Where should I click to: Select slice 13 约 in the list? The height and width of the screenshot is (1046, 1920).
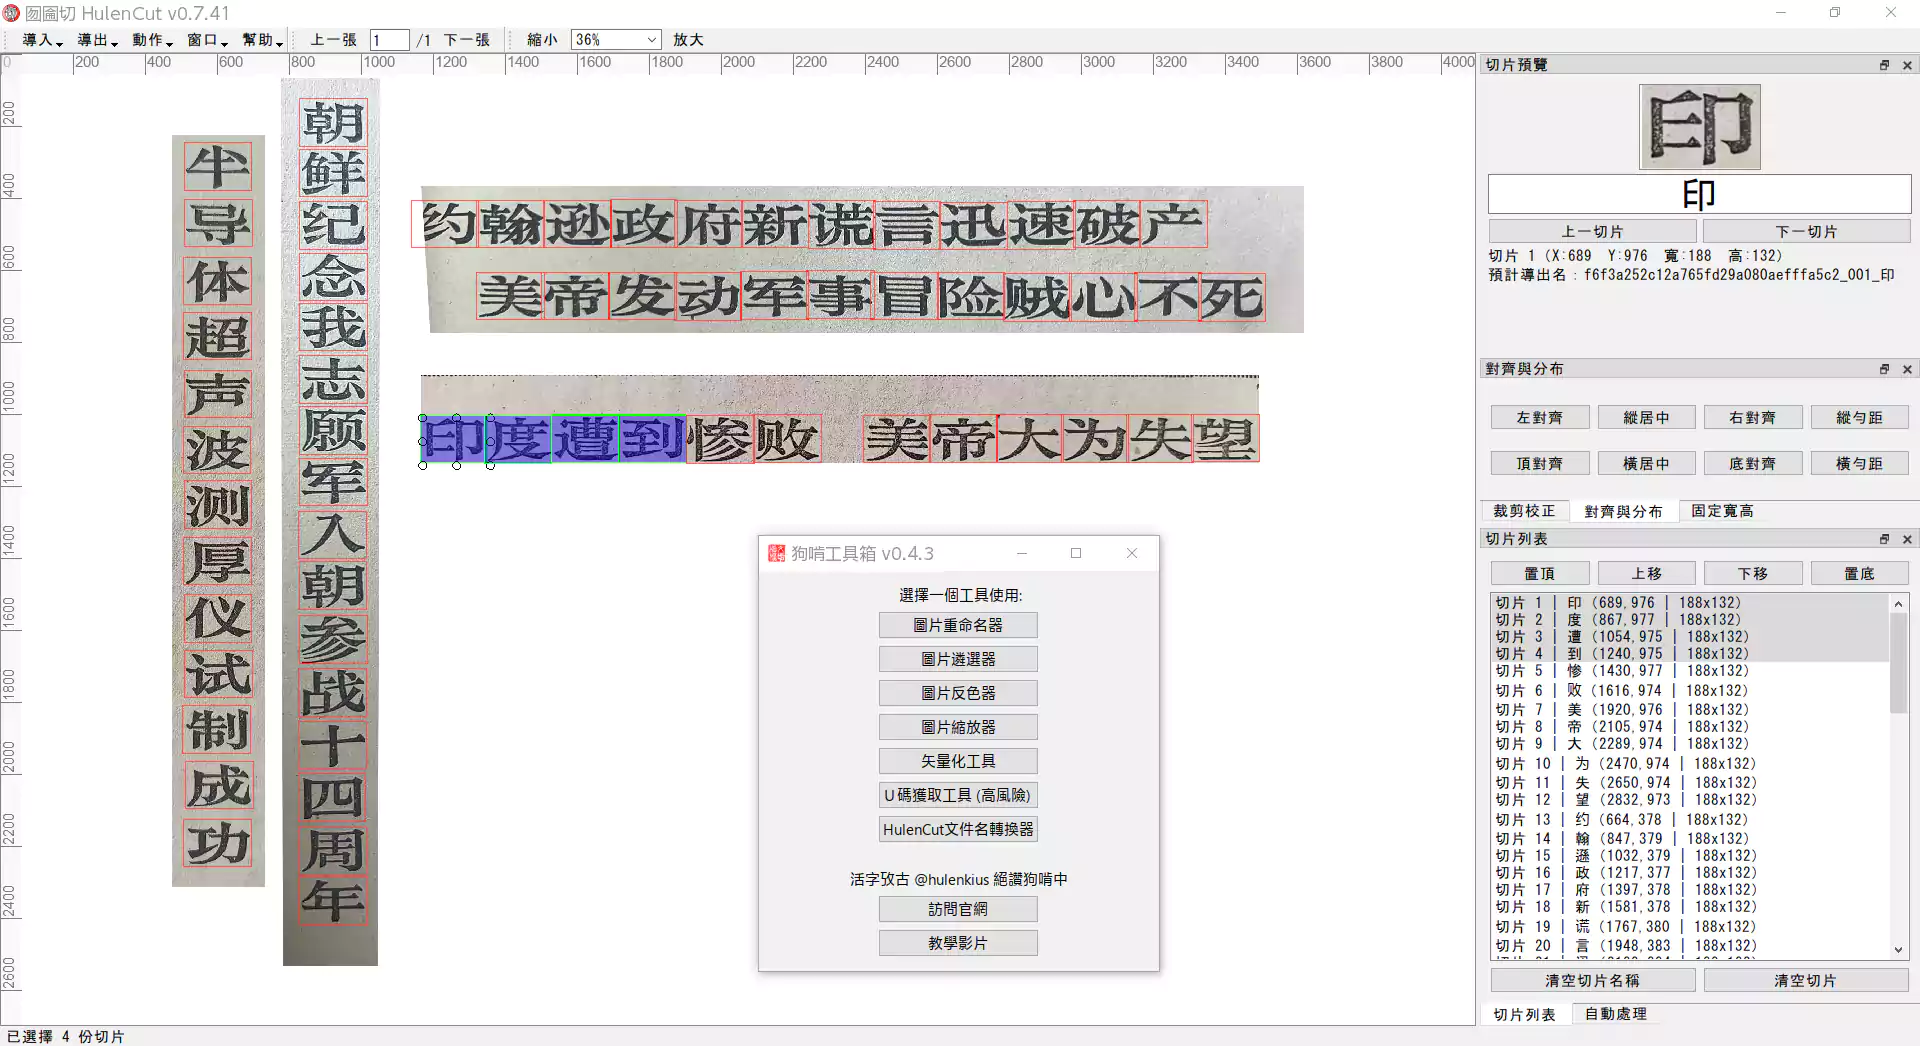1690,820
